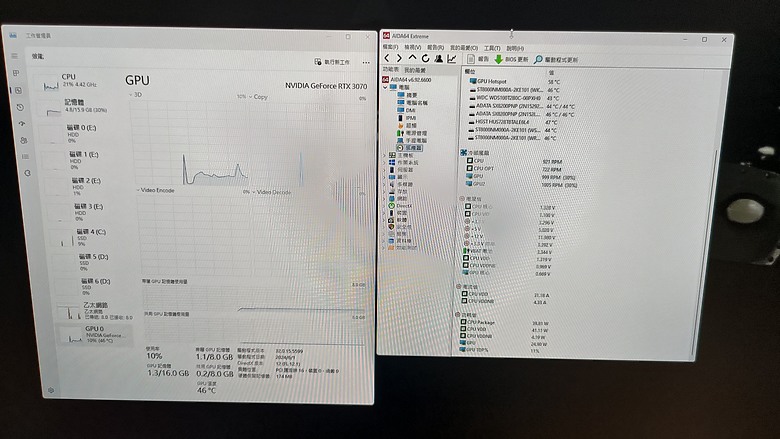Click Run new task button
Image resolution: width=780 pixels, height=439 pixels.
[332, 62]
